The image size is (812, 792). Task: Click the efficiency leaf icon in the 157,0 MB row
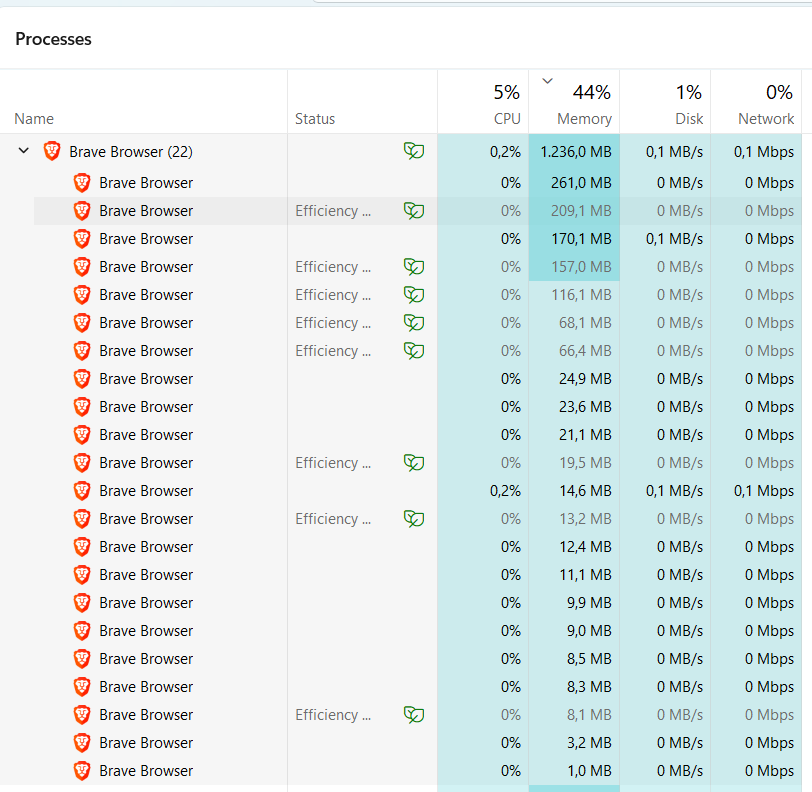(x=414, y=267)
